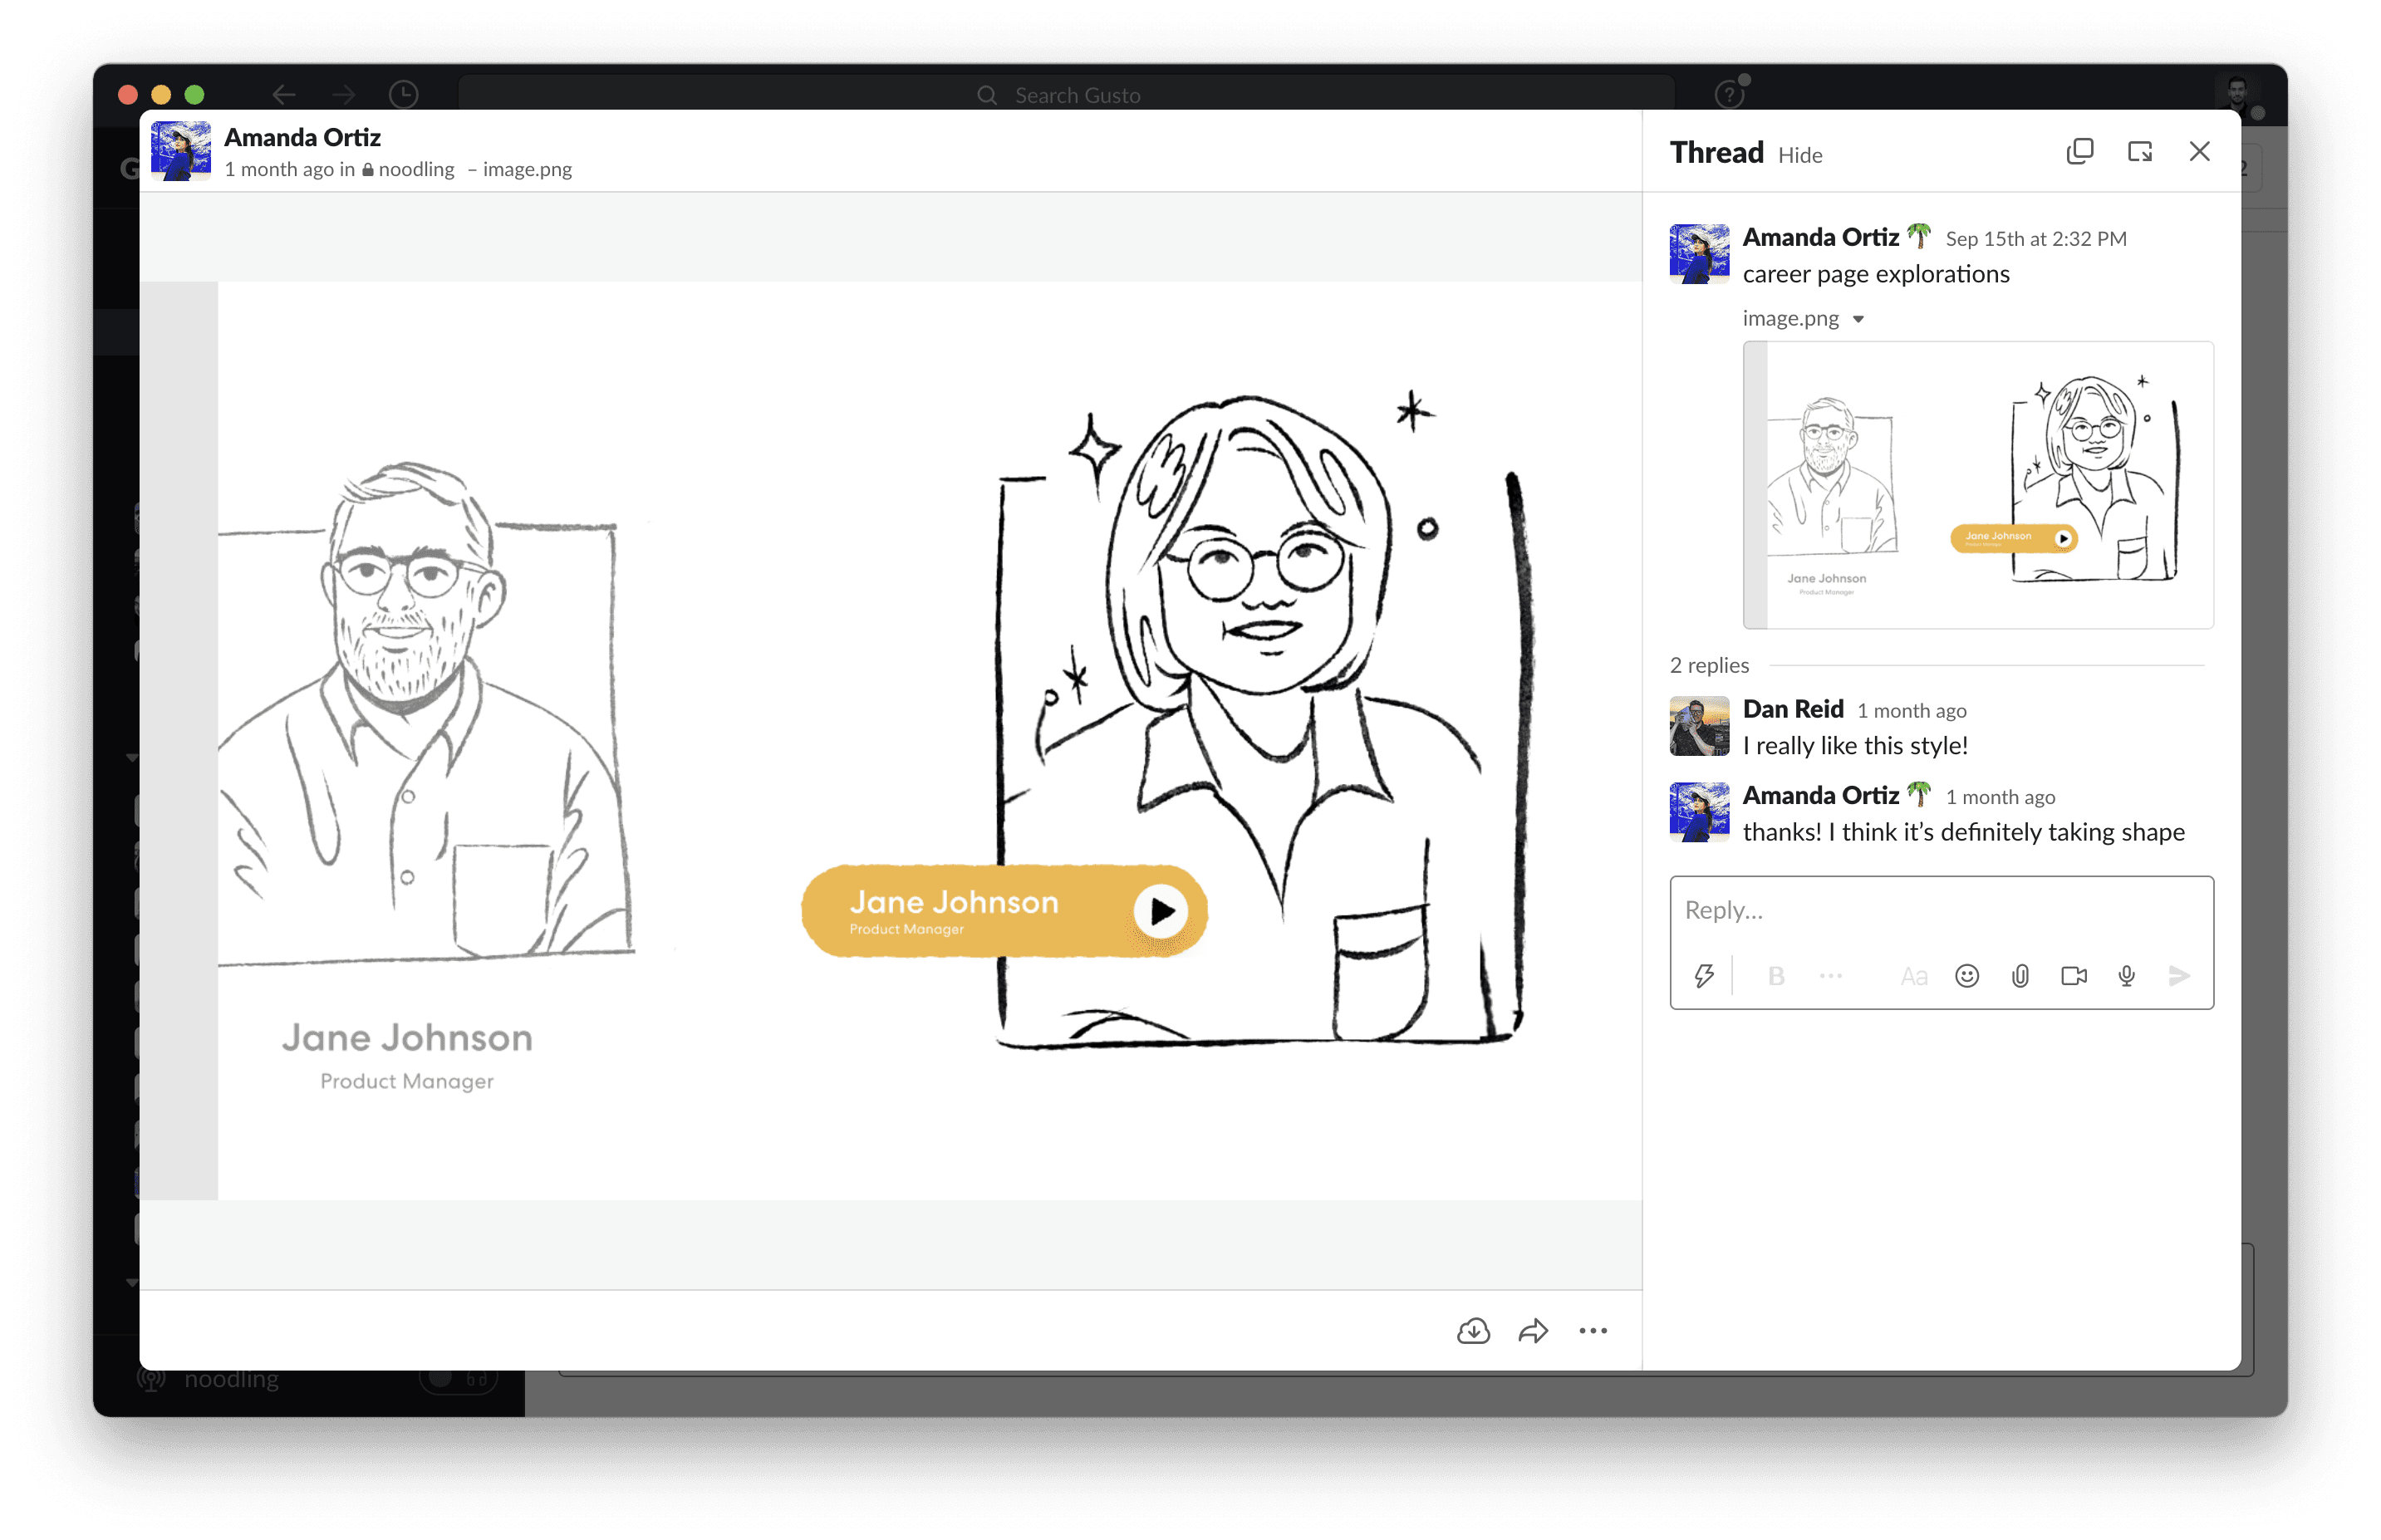
Task: Open the emoji picker in the reply box
Action: [x=1966, y=976]
